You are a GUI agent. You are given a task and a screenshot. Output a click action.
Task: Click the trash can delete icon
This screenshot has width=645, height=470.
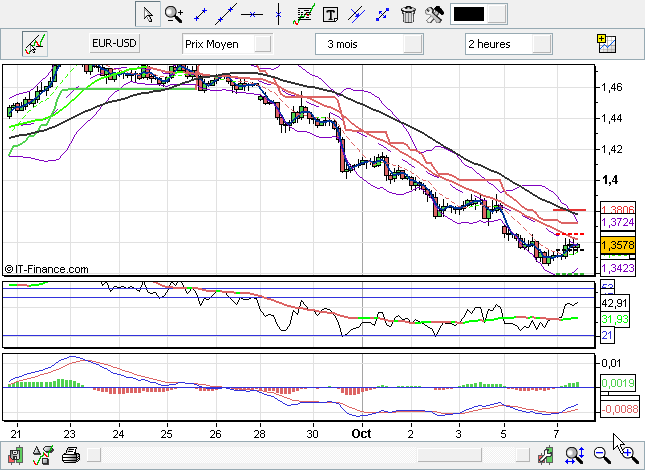pos(408,14)
